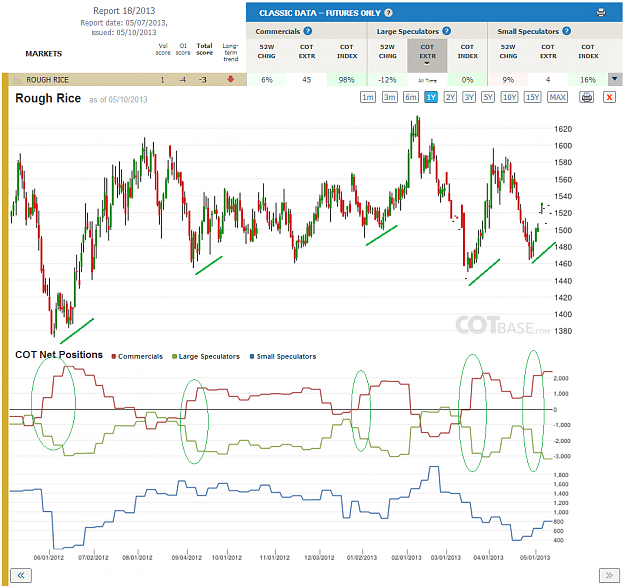This screenshot has height=586, width=625.
Task: Select the 1m timeframe tab
Action: coord(368,97)
